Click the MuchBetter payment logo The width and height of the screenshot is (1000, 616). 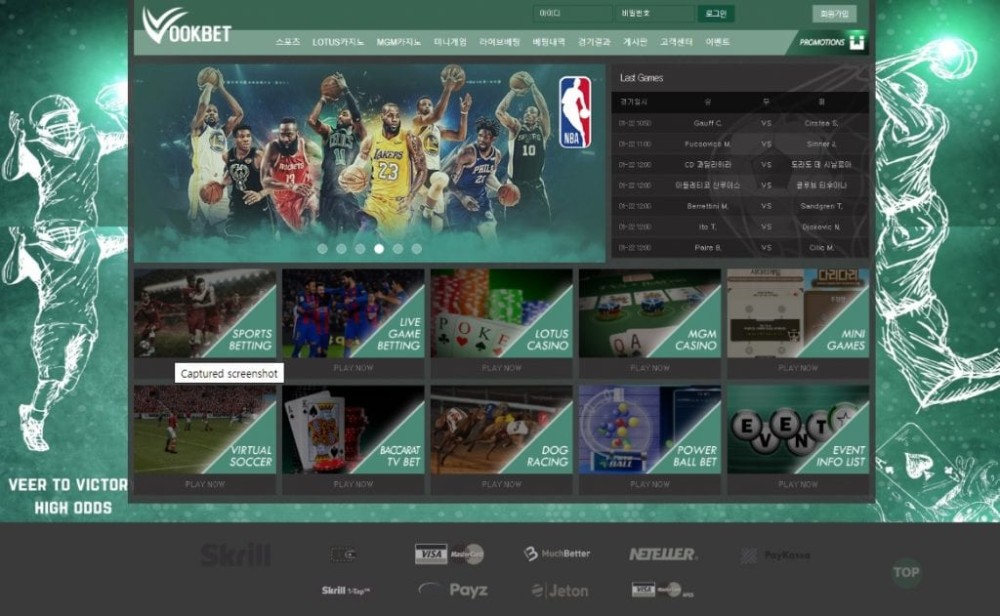tap(556, 554)
